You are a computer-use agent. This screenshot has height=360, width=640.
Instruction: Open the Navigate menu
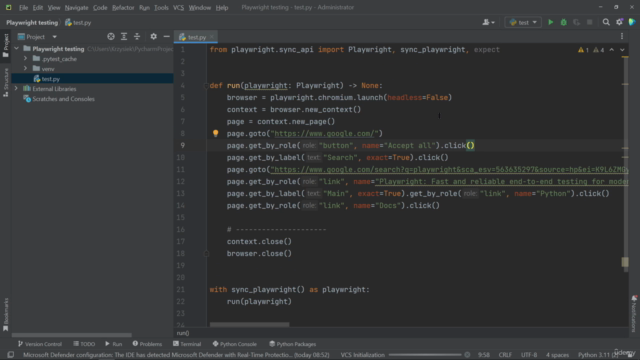click(x=76, y=7)
